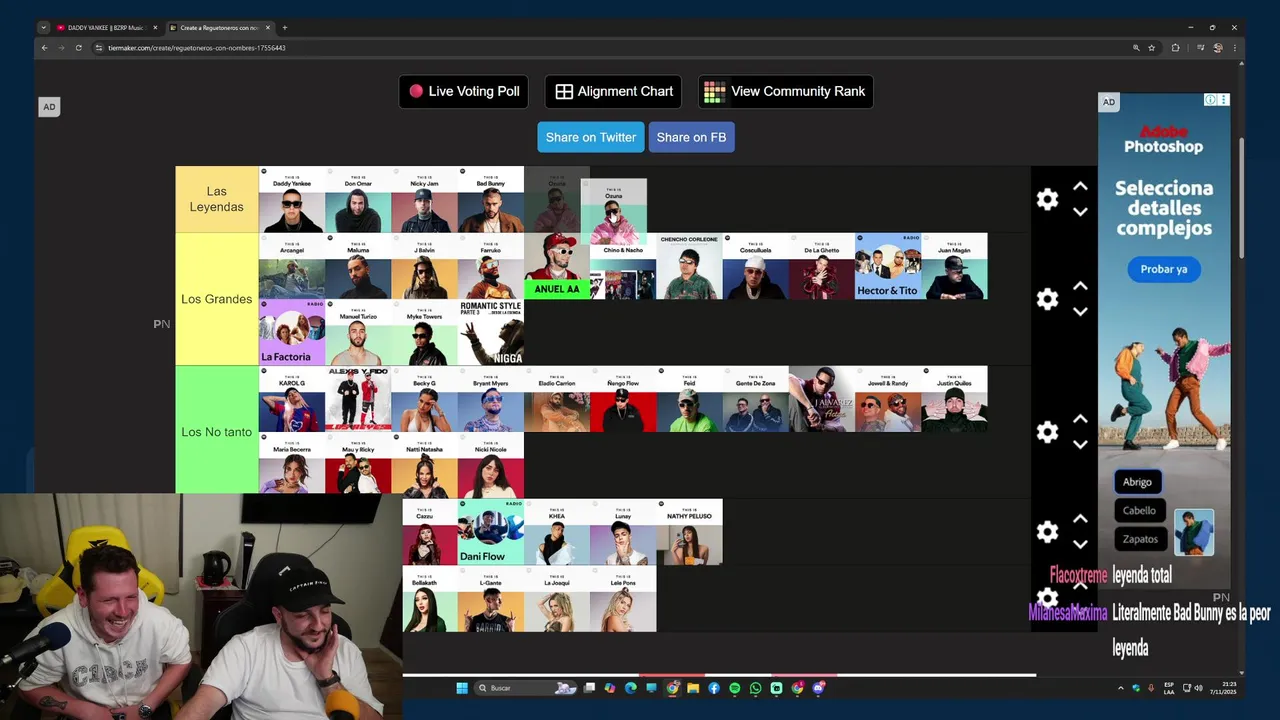Viewport: 1280px width, 720px height.
Task: Open Microsoft Edge from taskbar
Action: pos(630,688)
